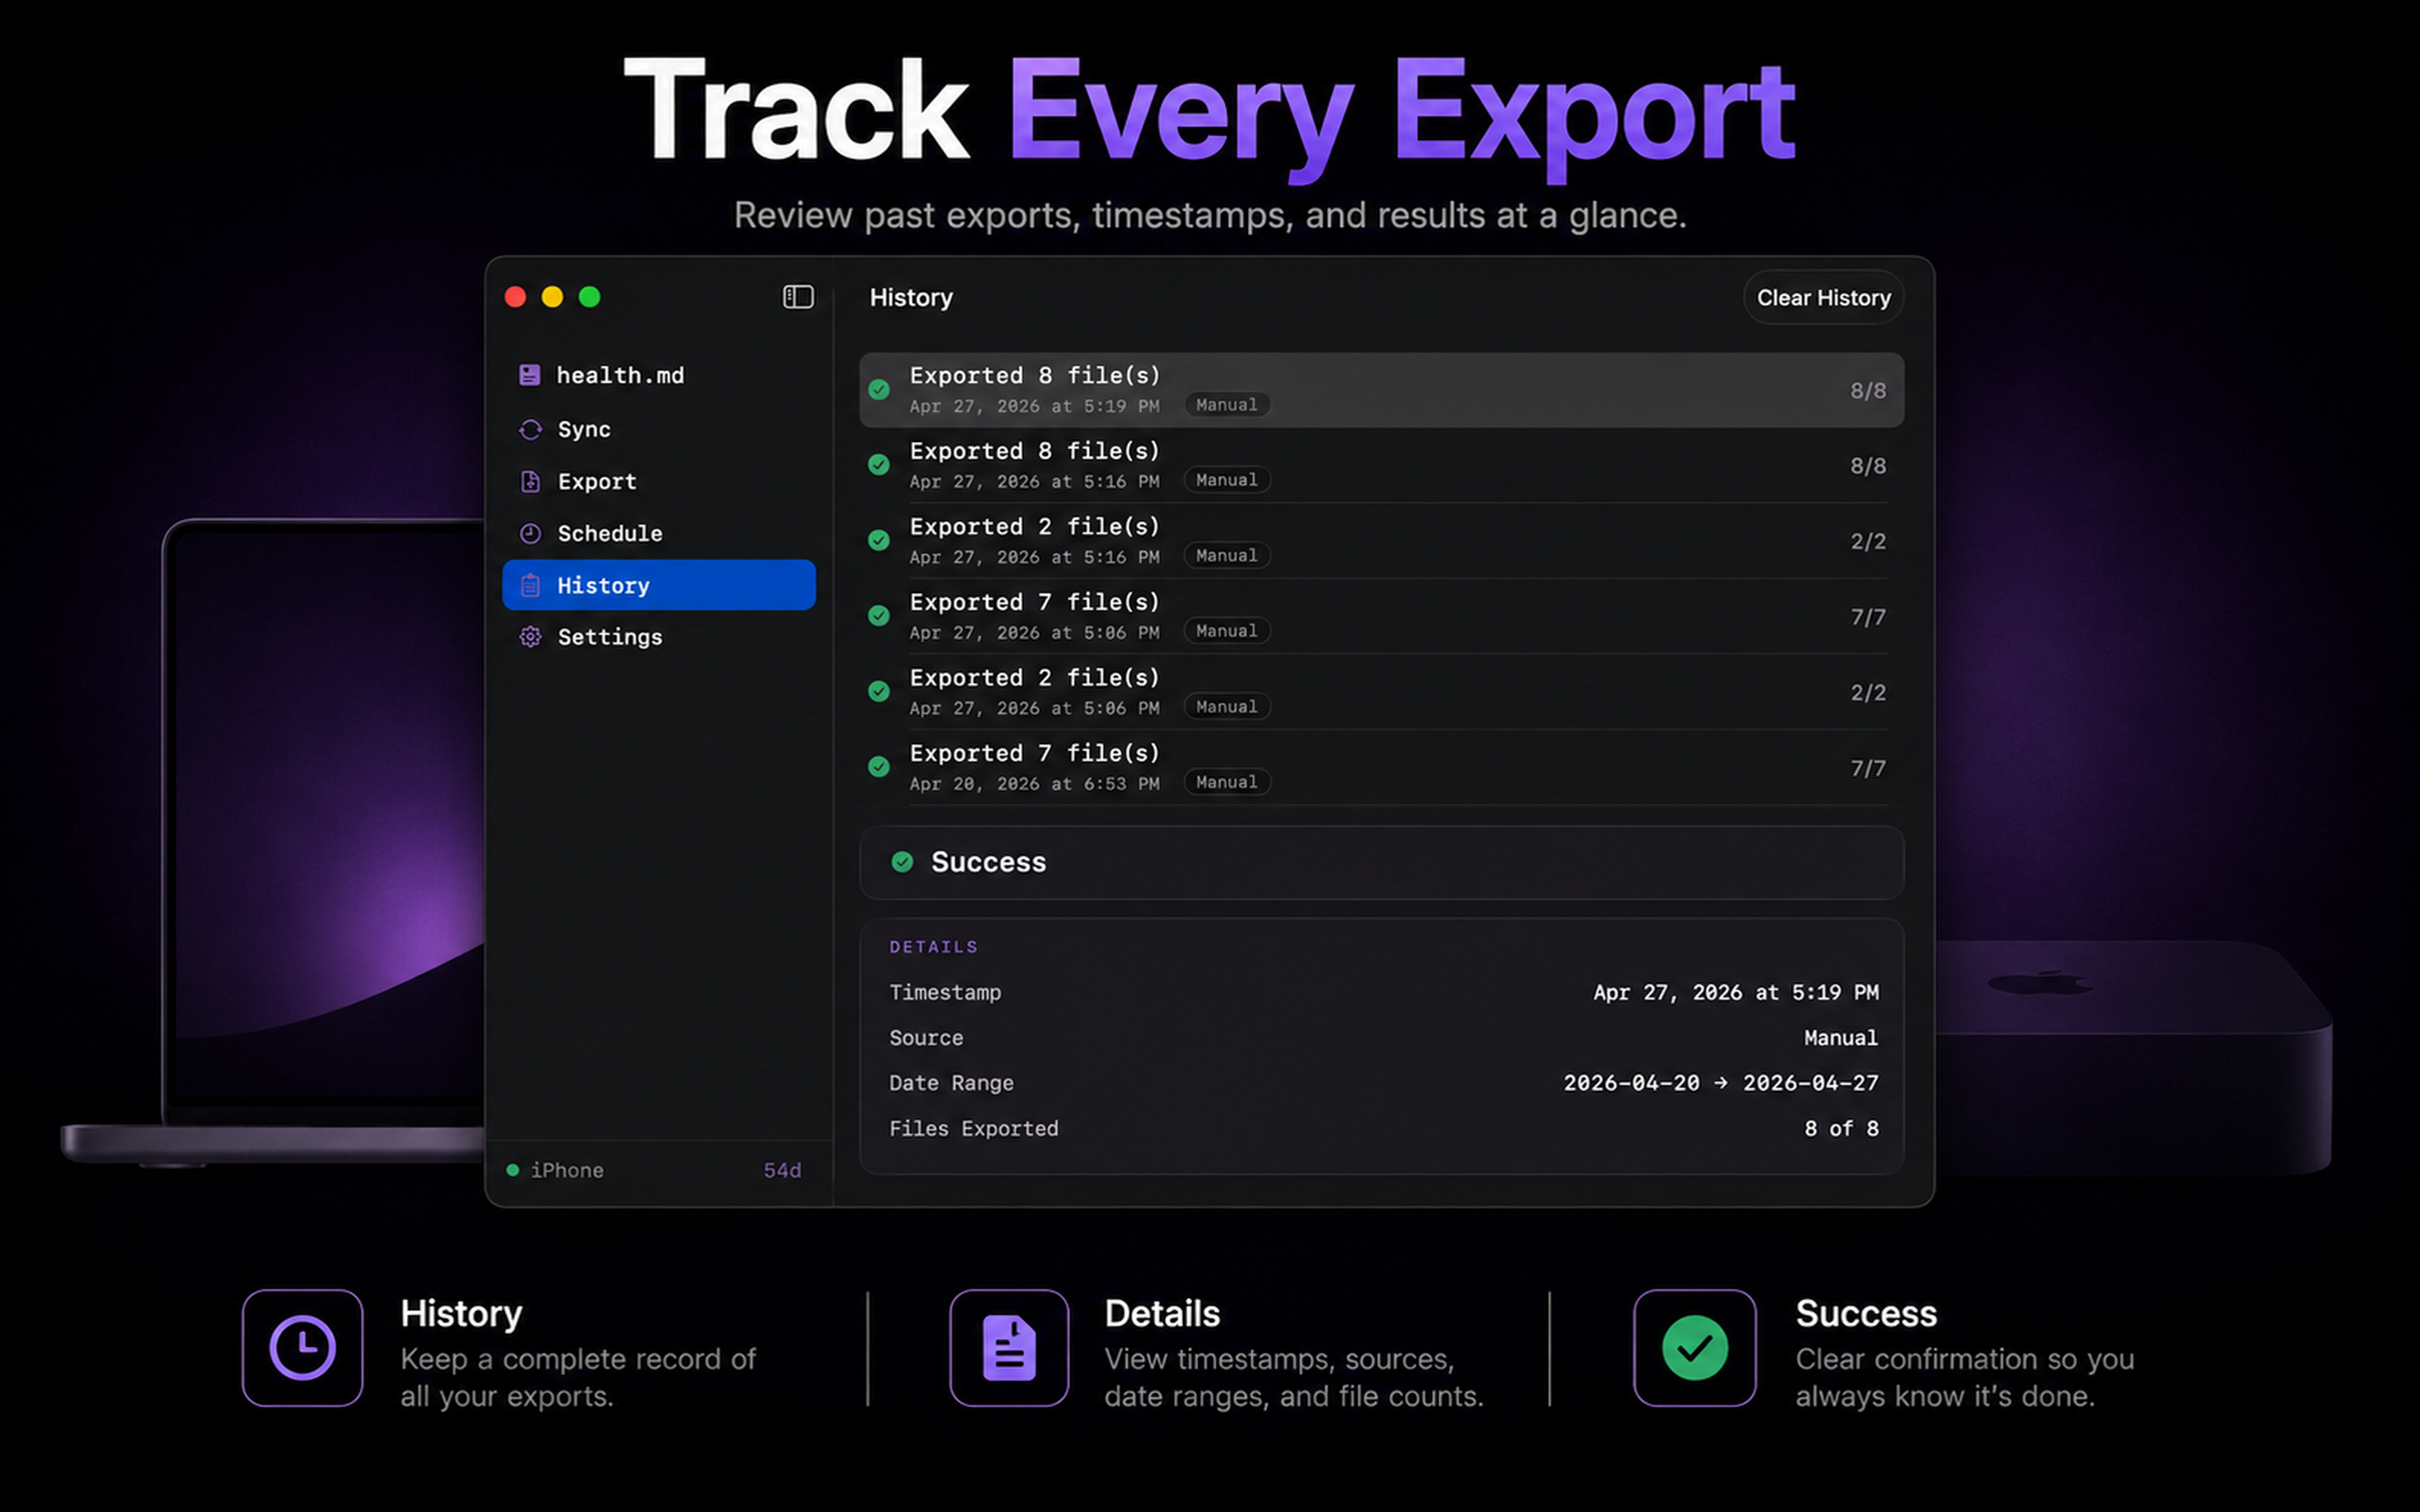Click the History clipboard icon

coord(530,585)
